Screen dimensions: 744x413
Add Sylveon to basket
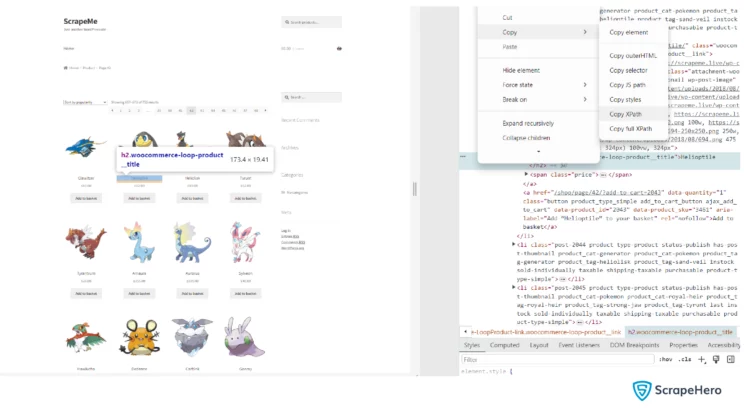pyautogui.click(x=245, y=294)
